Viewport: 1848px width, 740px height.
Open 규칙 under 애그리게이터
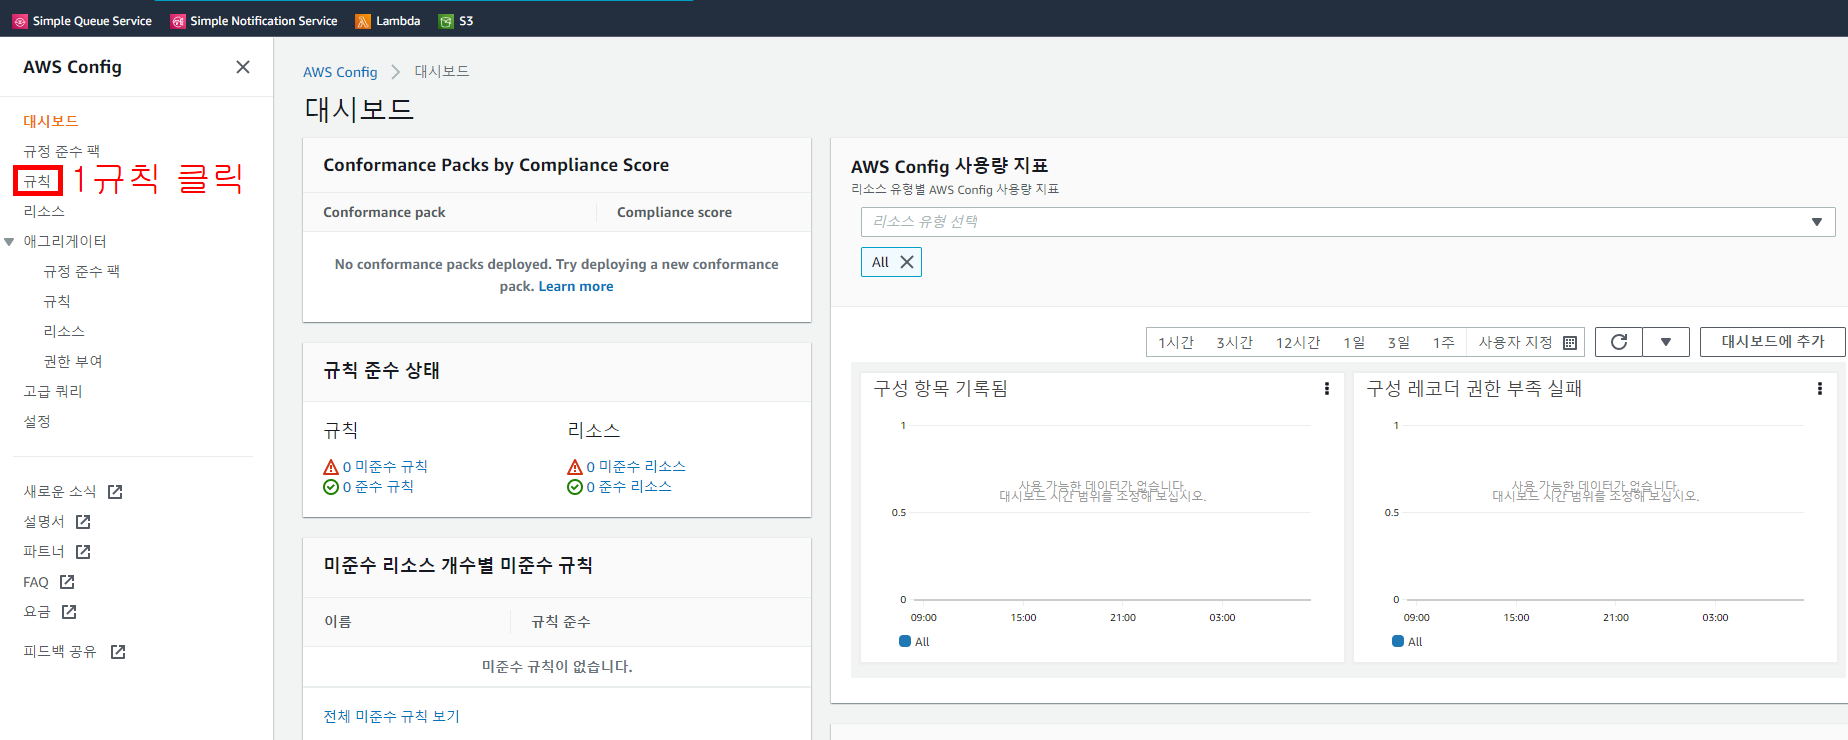pos(57,301)
